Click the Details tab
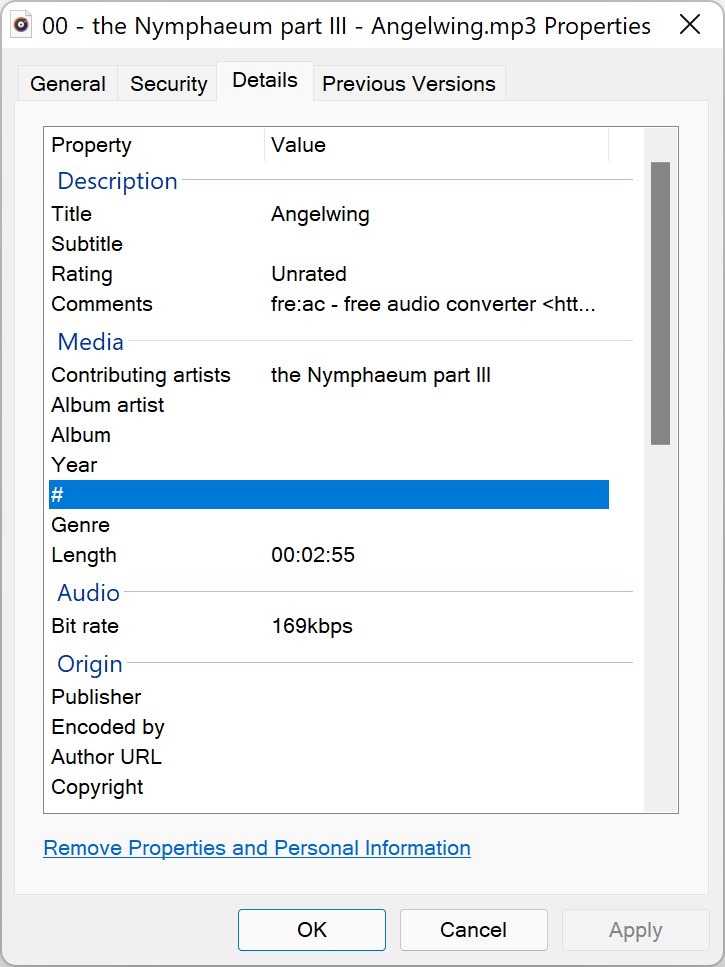The height and width of the screenshot is (967, 725). pyautogui.click(x=265, y=81)
